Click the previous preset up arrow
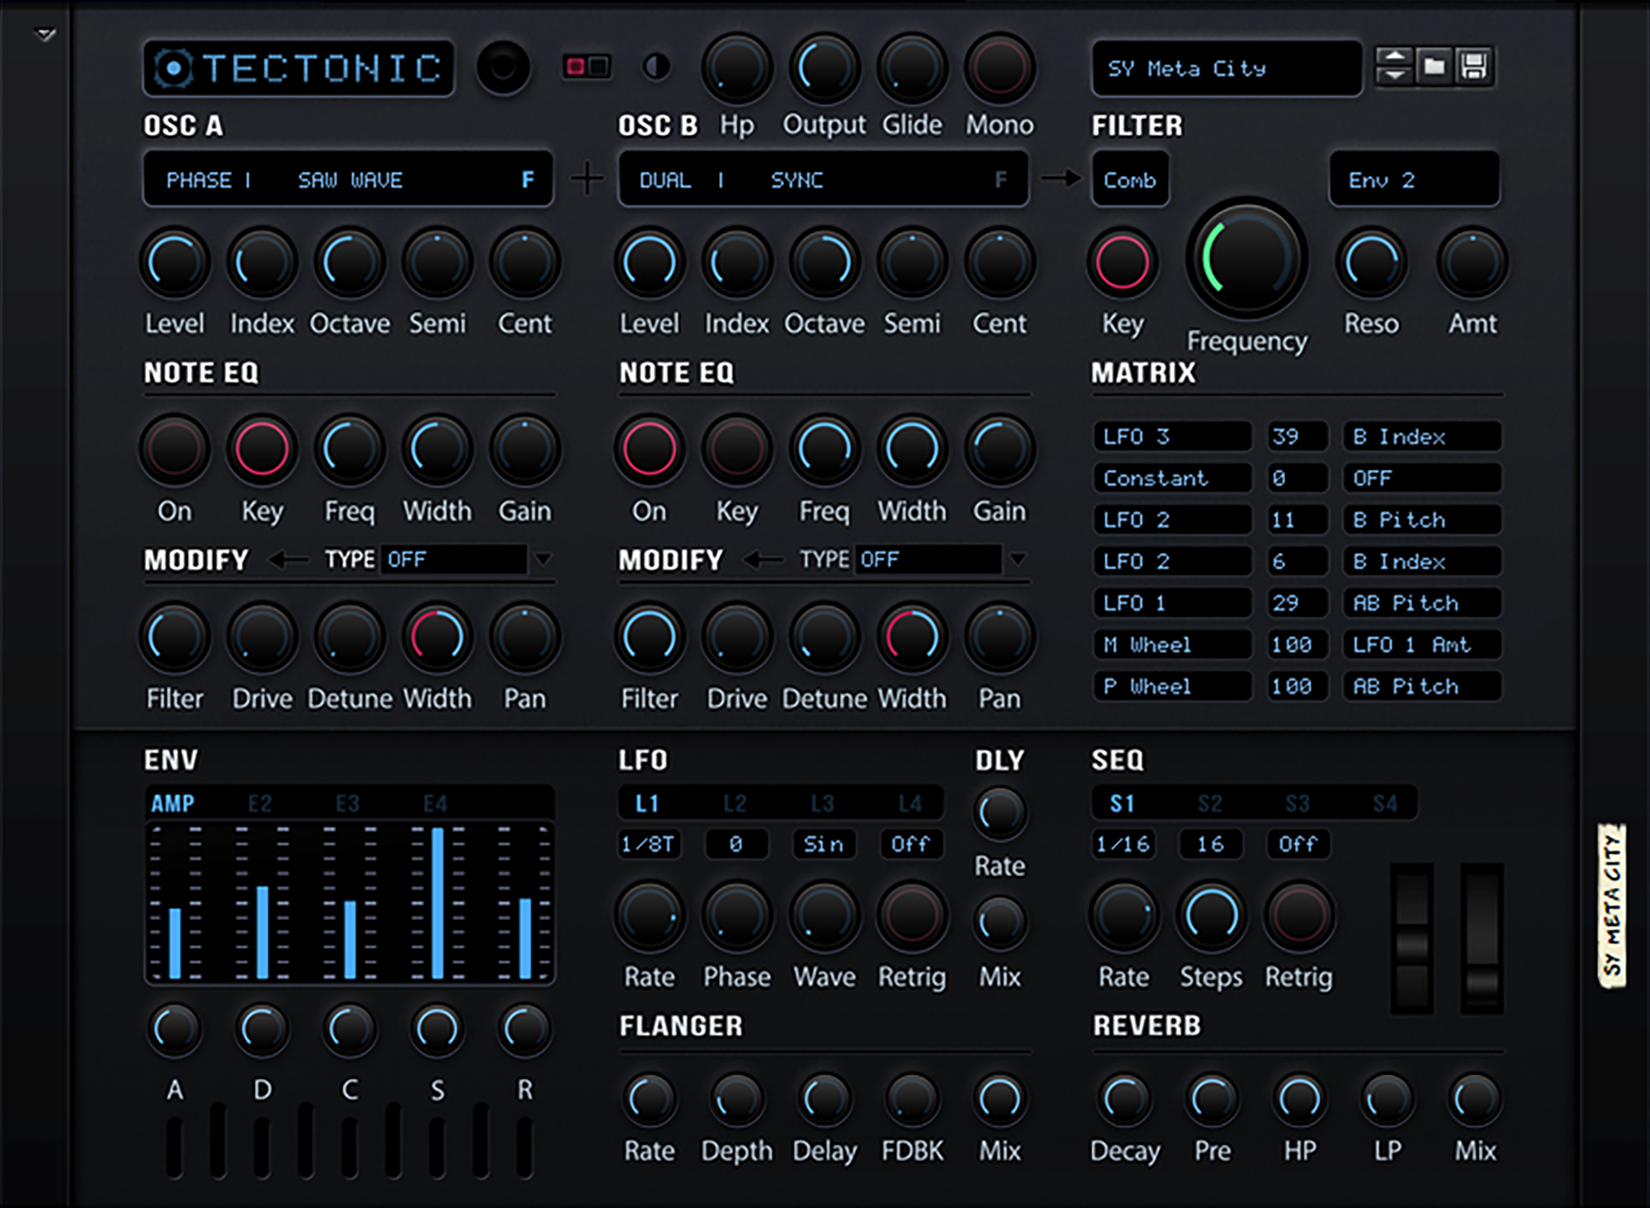The width and height of the screenshot is (1650, 1208). 1394,57
